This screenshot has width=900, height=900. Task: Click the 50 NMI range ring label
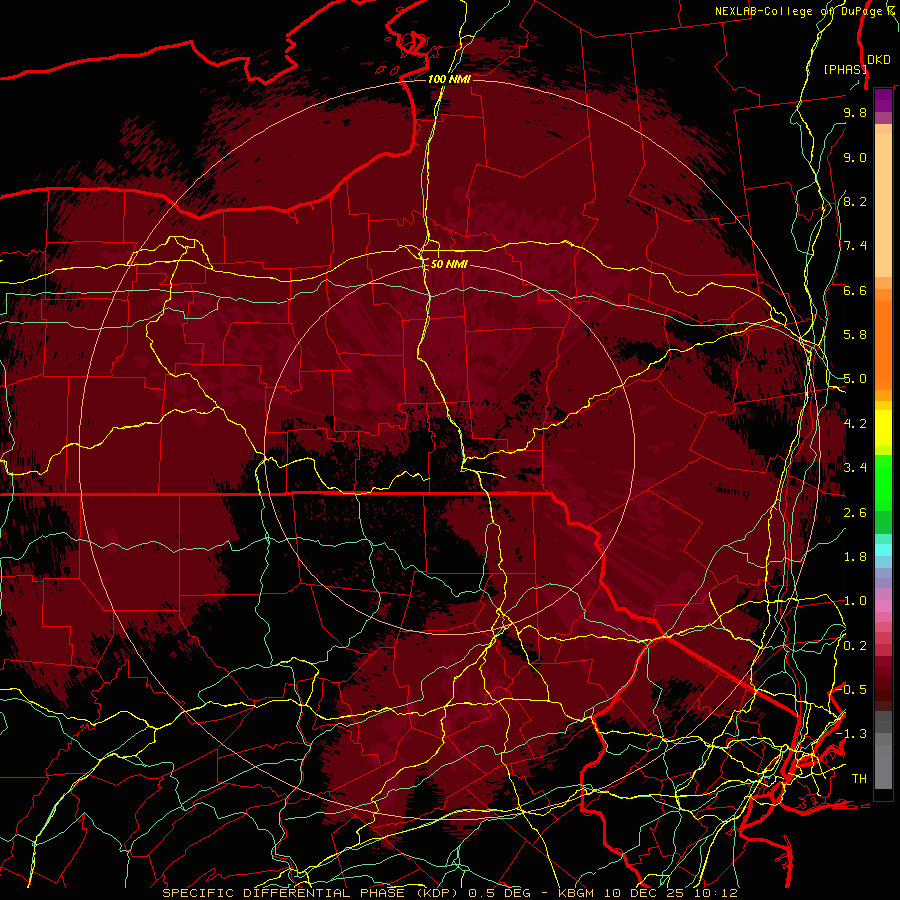pos(449,264)
